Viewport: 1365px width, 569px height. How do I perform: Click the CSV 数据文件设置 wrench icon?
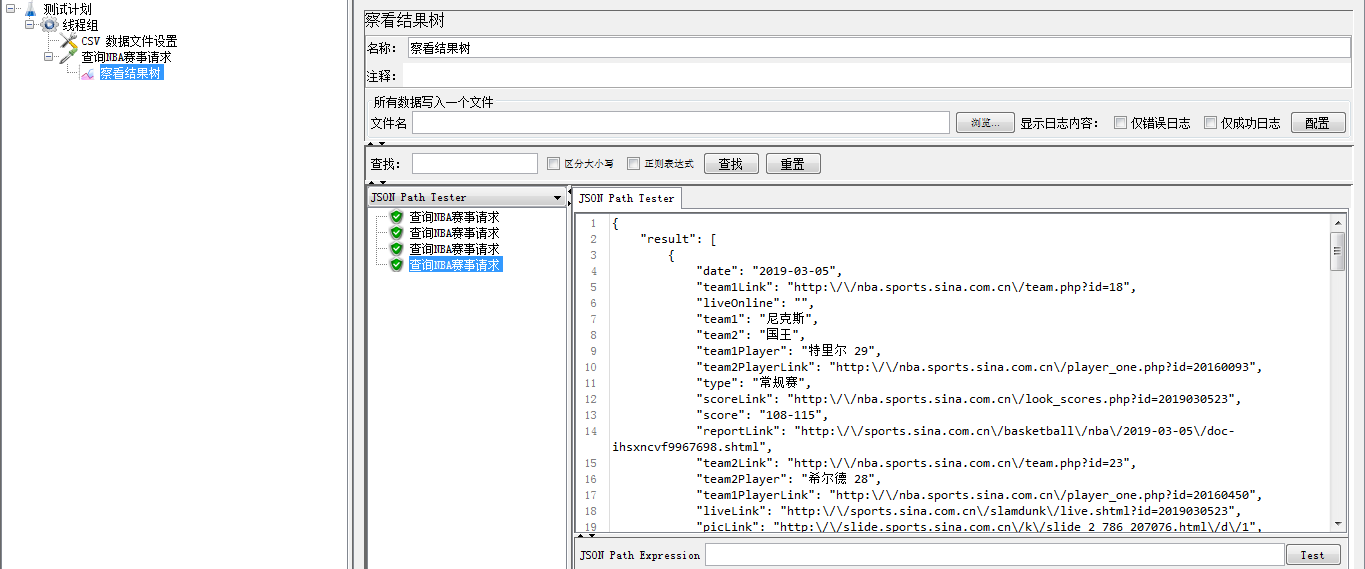point(68,41)
